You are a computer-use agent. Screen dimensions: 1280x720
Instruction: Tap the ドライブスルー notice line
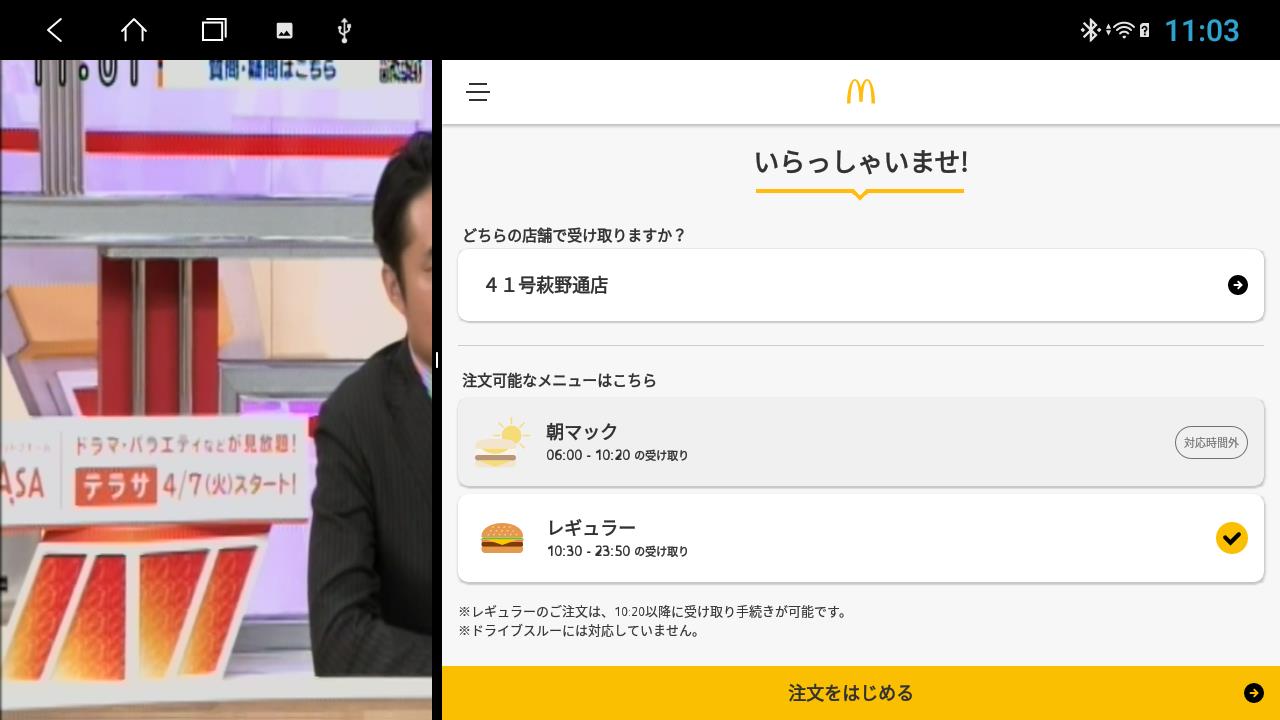(581, 631)
